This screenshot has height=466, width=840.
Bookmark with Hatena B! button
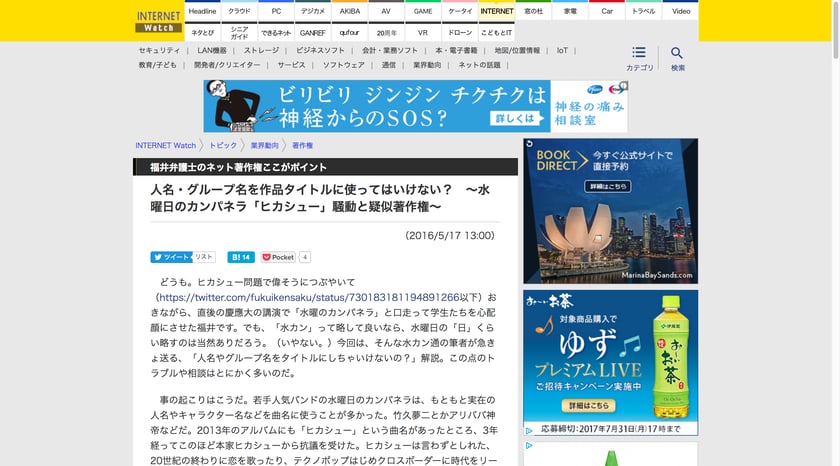(241, 257)
